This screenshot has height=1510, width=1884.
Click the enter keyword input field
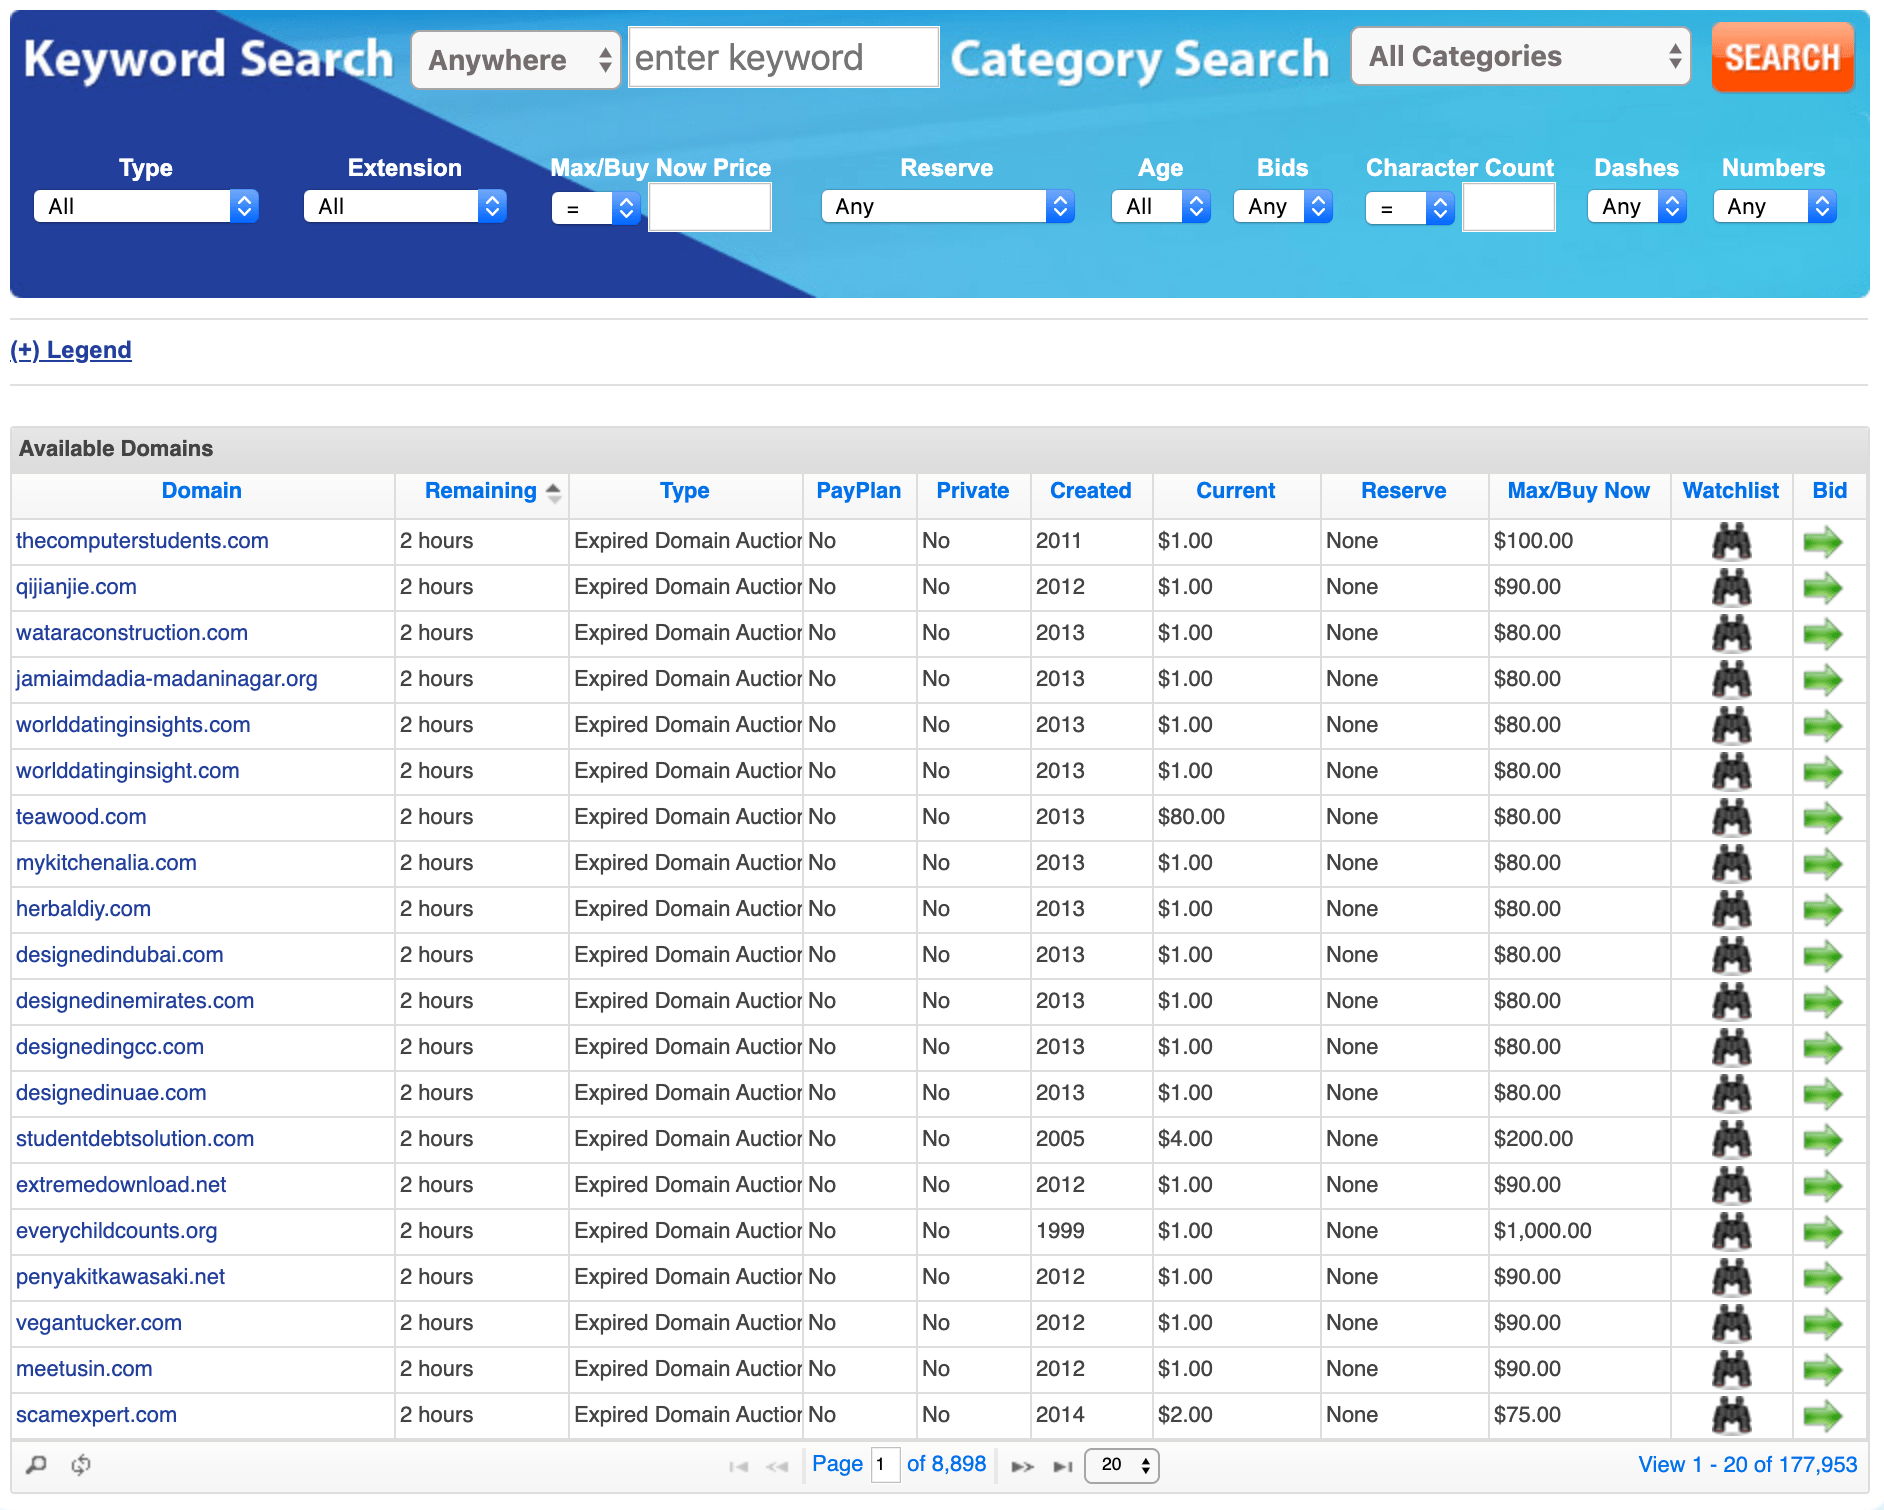pos(783,57)
